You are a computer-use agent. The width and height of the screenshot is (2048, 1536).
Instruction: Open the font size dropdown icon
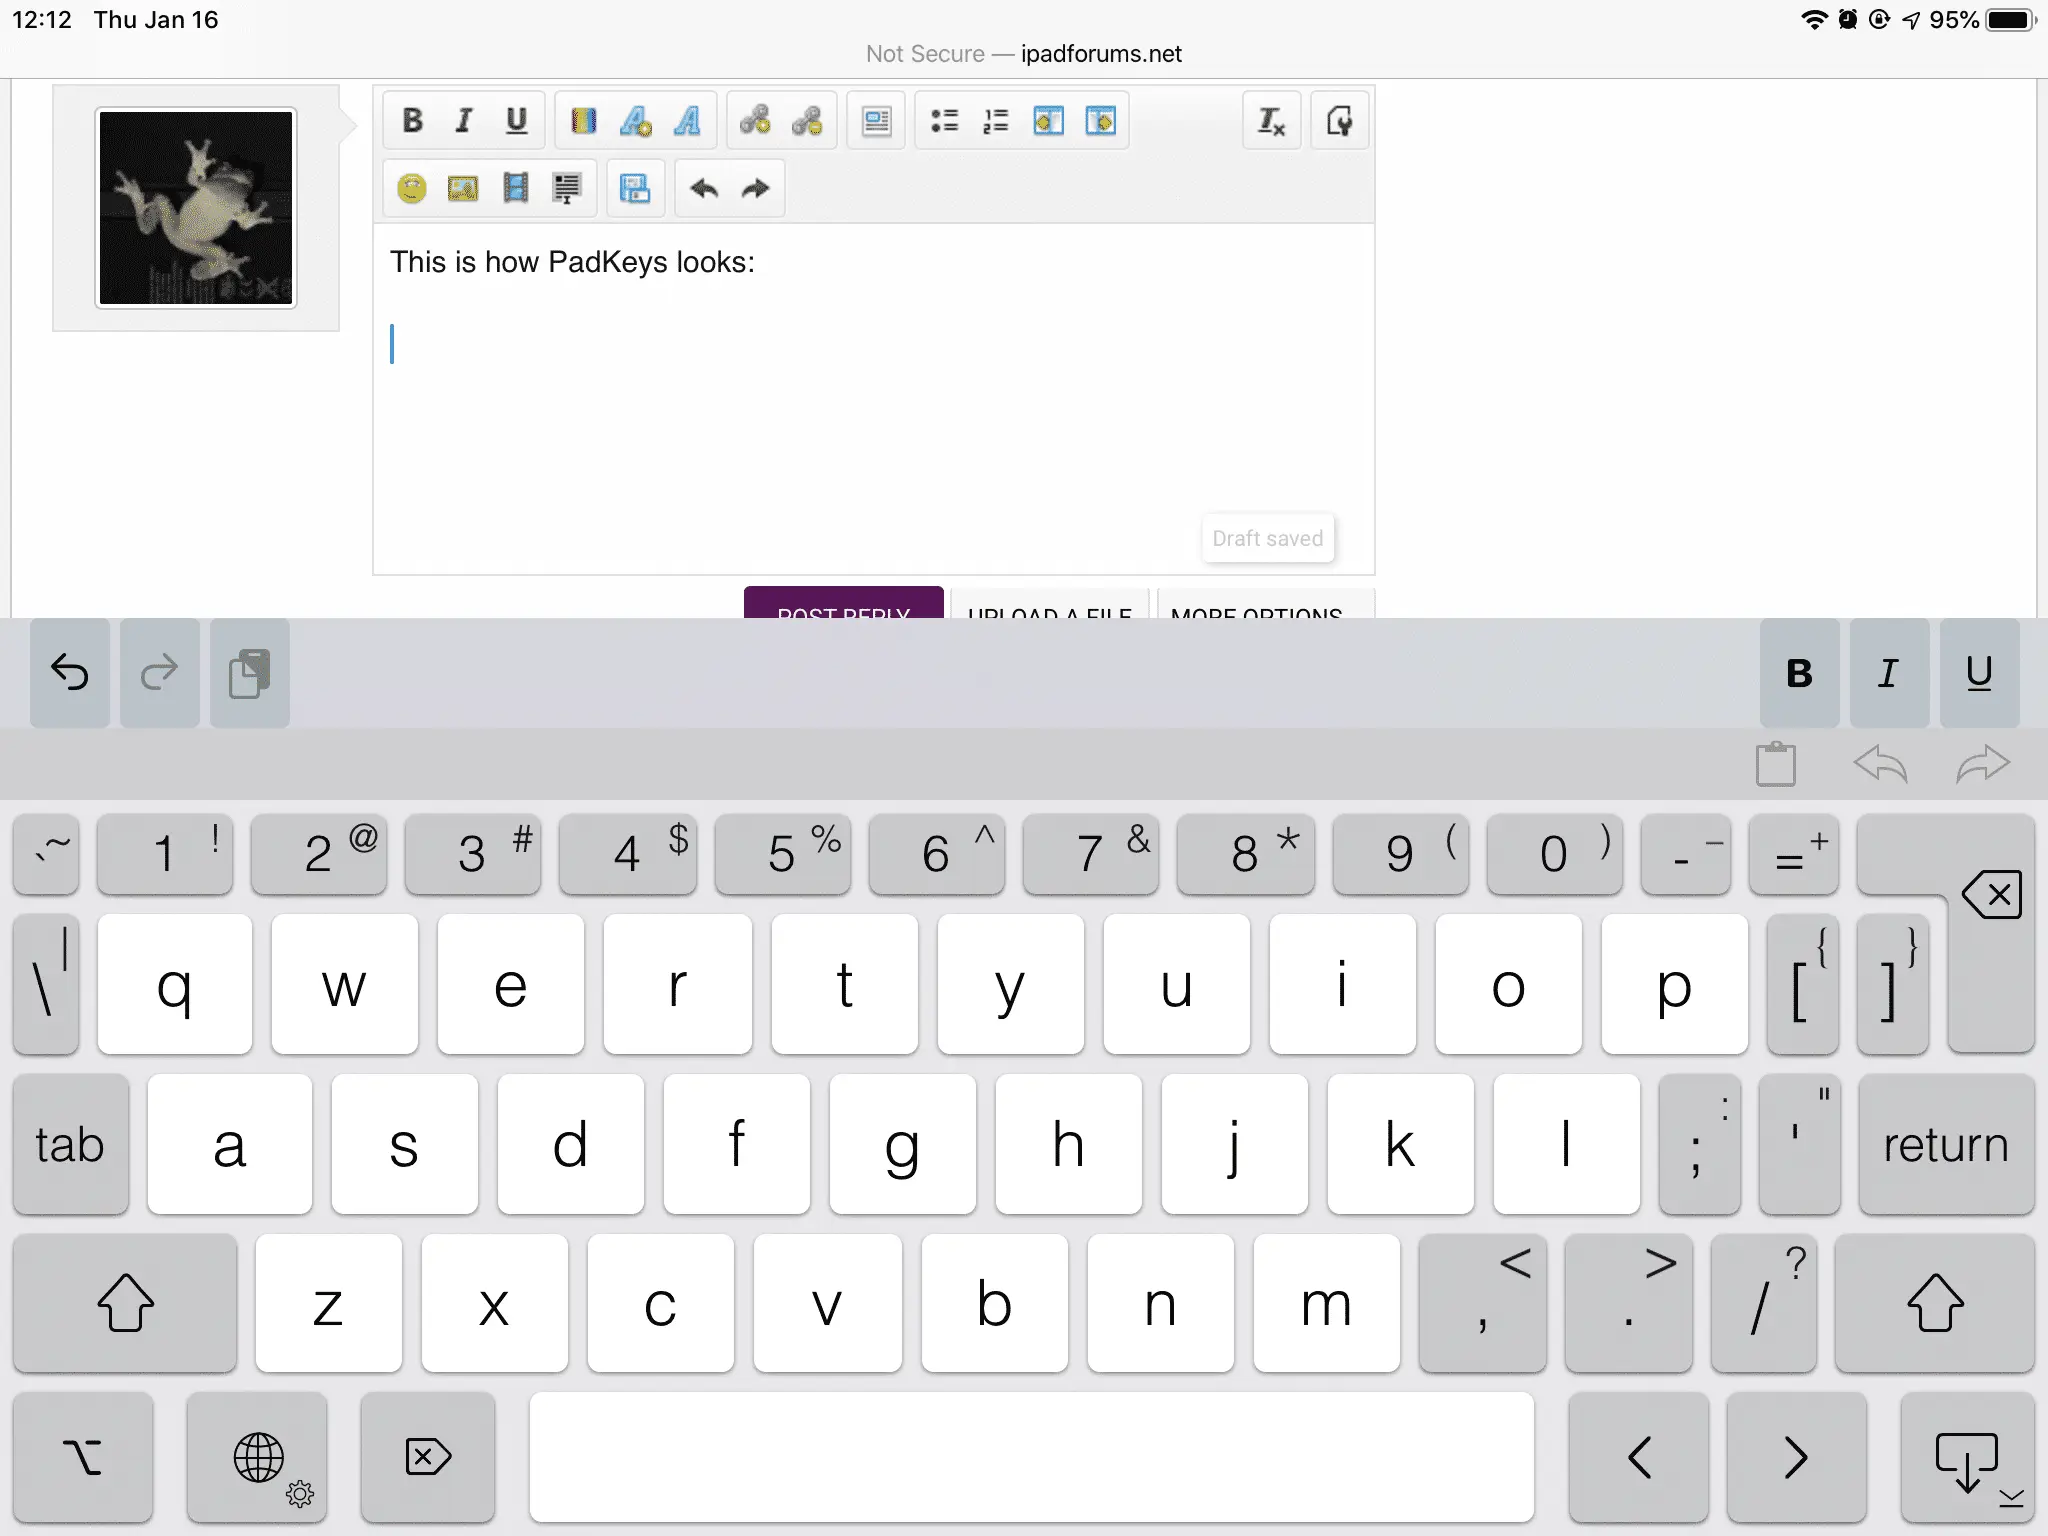[x=635, y=121]
